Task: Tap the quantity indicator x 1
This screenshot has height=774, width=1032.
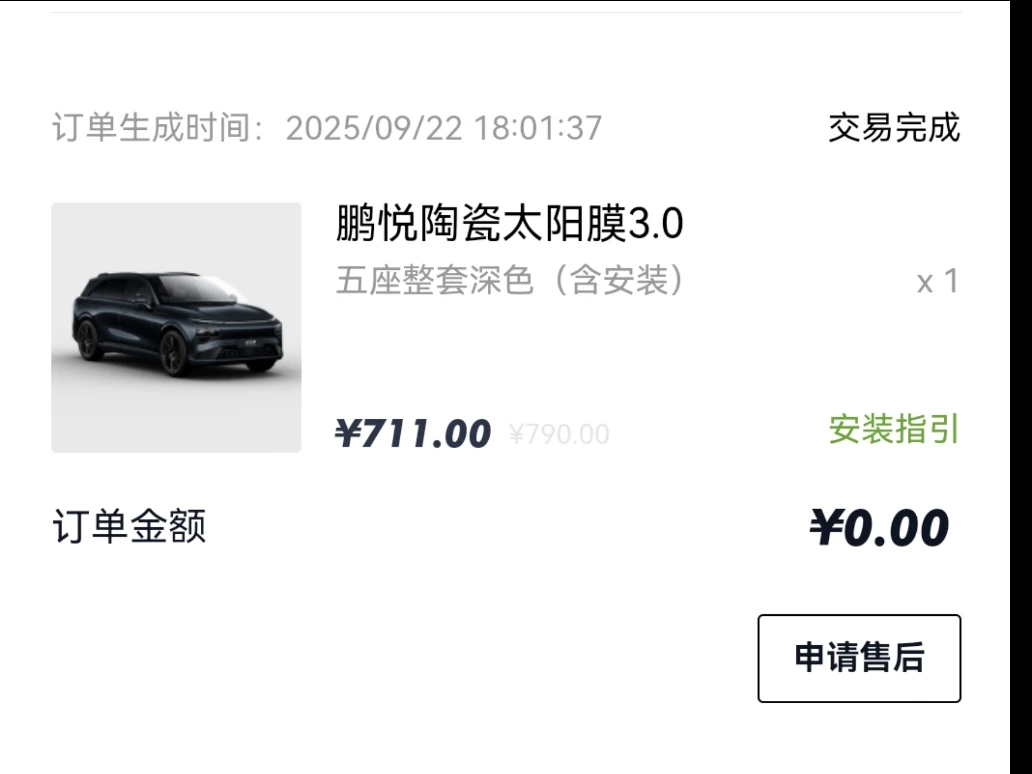Action: [x=937, y=282]
